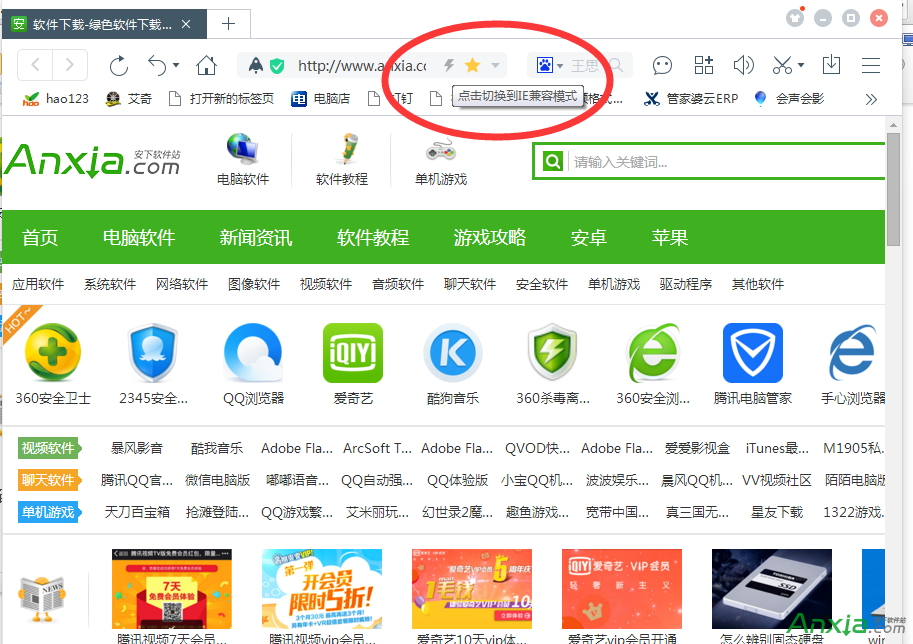The image size is (913, 644).
Task: Open a new tab with the plus button
Action: (x=229, y=24)
